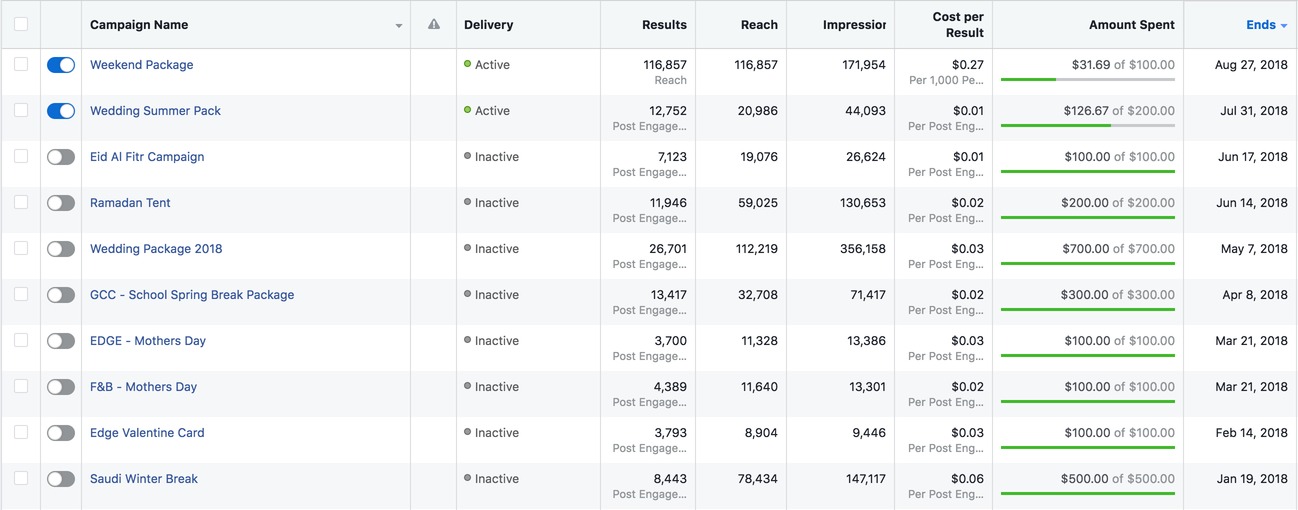Sort by Amount Spent column header
Screen dimensions: 1298x510
coord(1132,25)
